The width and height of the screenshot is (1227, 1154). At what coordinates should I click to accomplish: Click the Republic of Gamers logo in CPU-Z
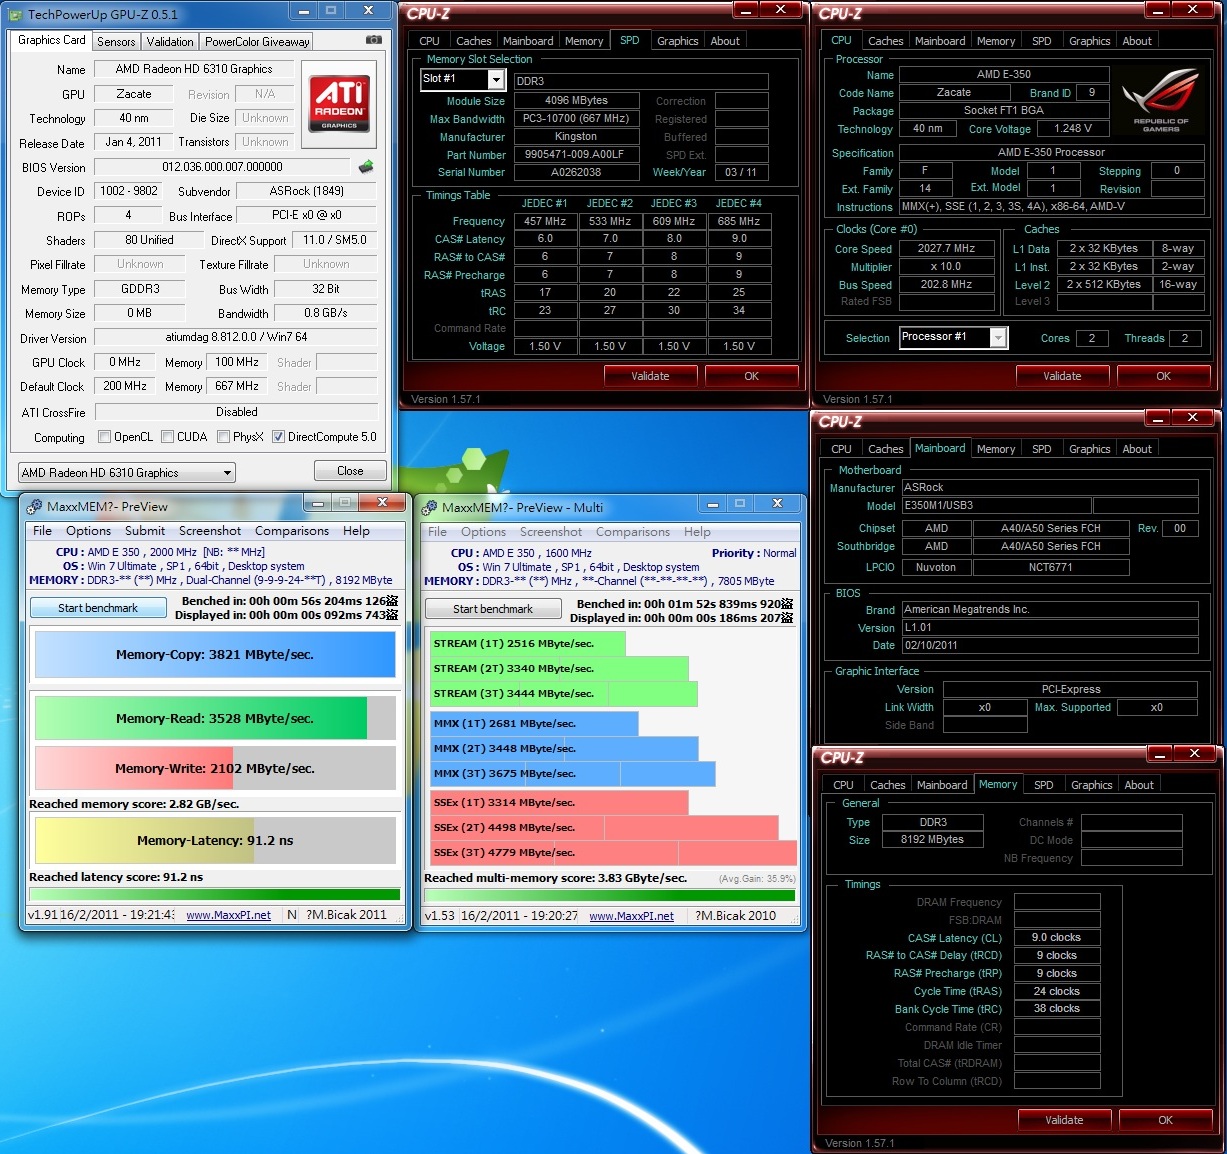(1160, 101)
